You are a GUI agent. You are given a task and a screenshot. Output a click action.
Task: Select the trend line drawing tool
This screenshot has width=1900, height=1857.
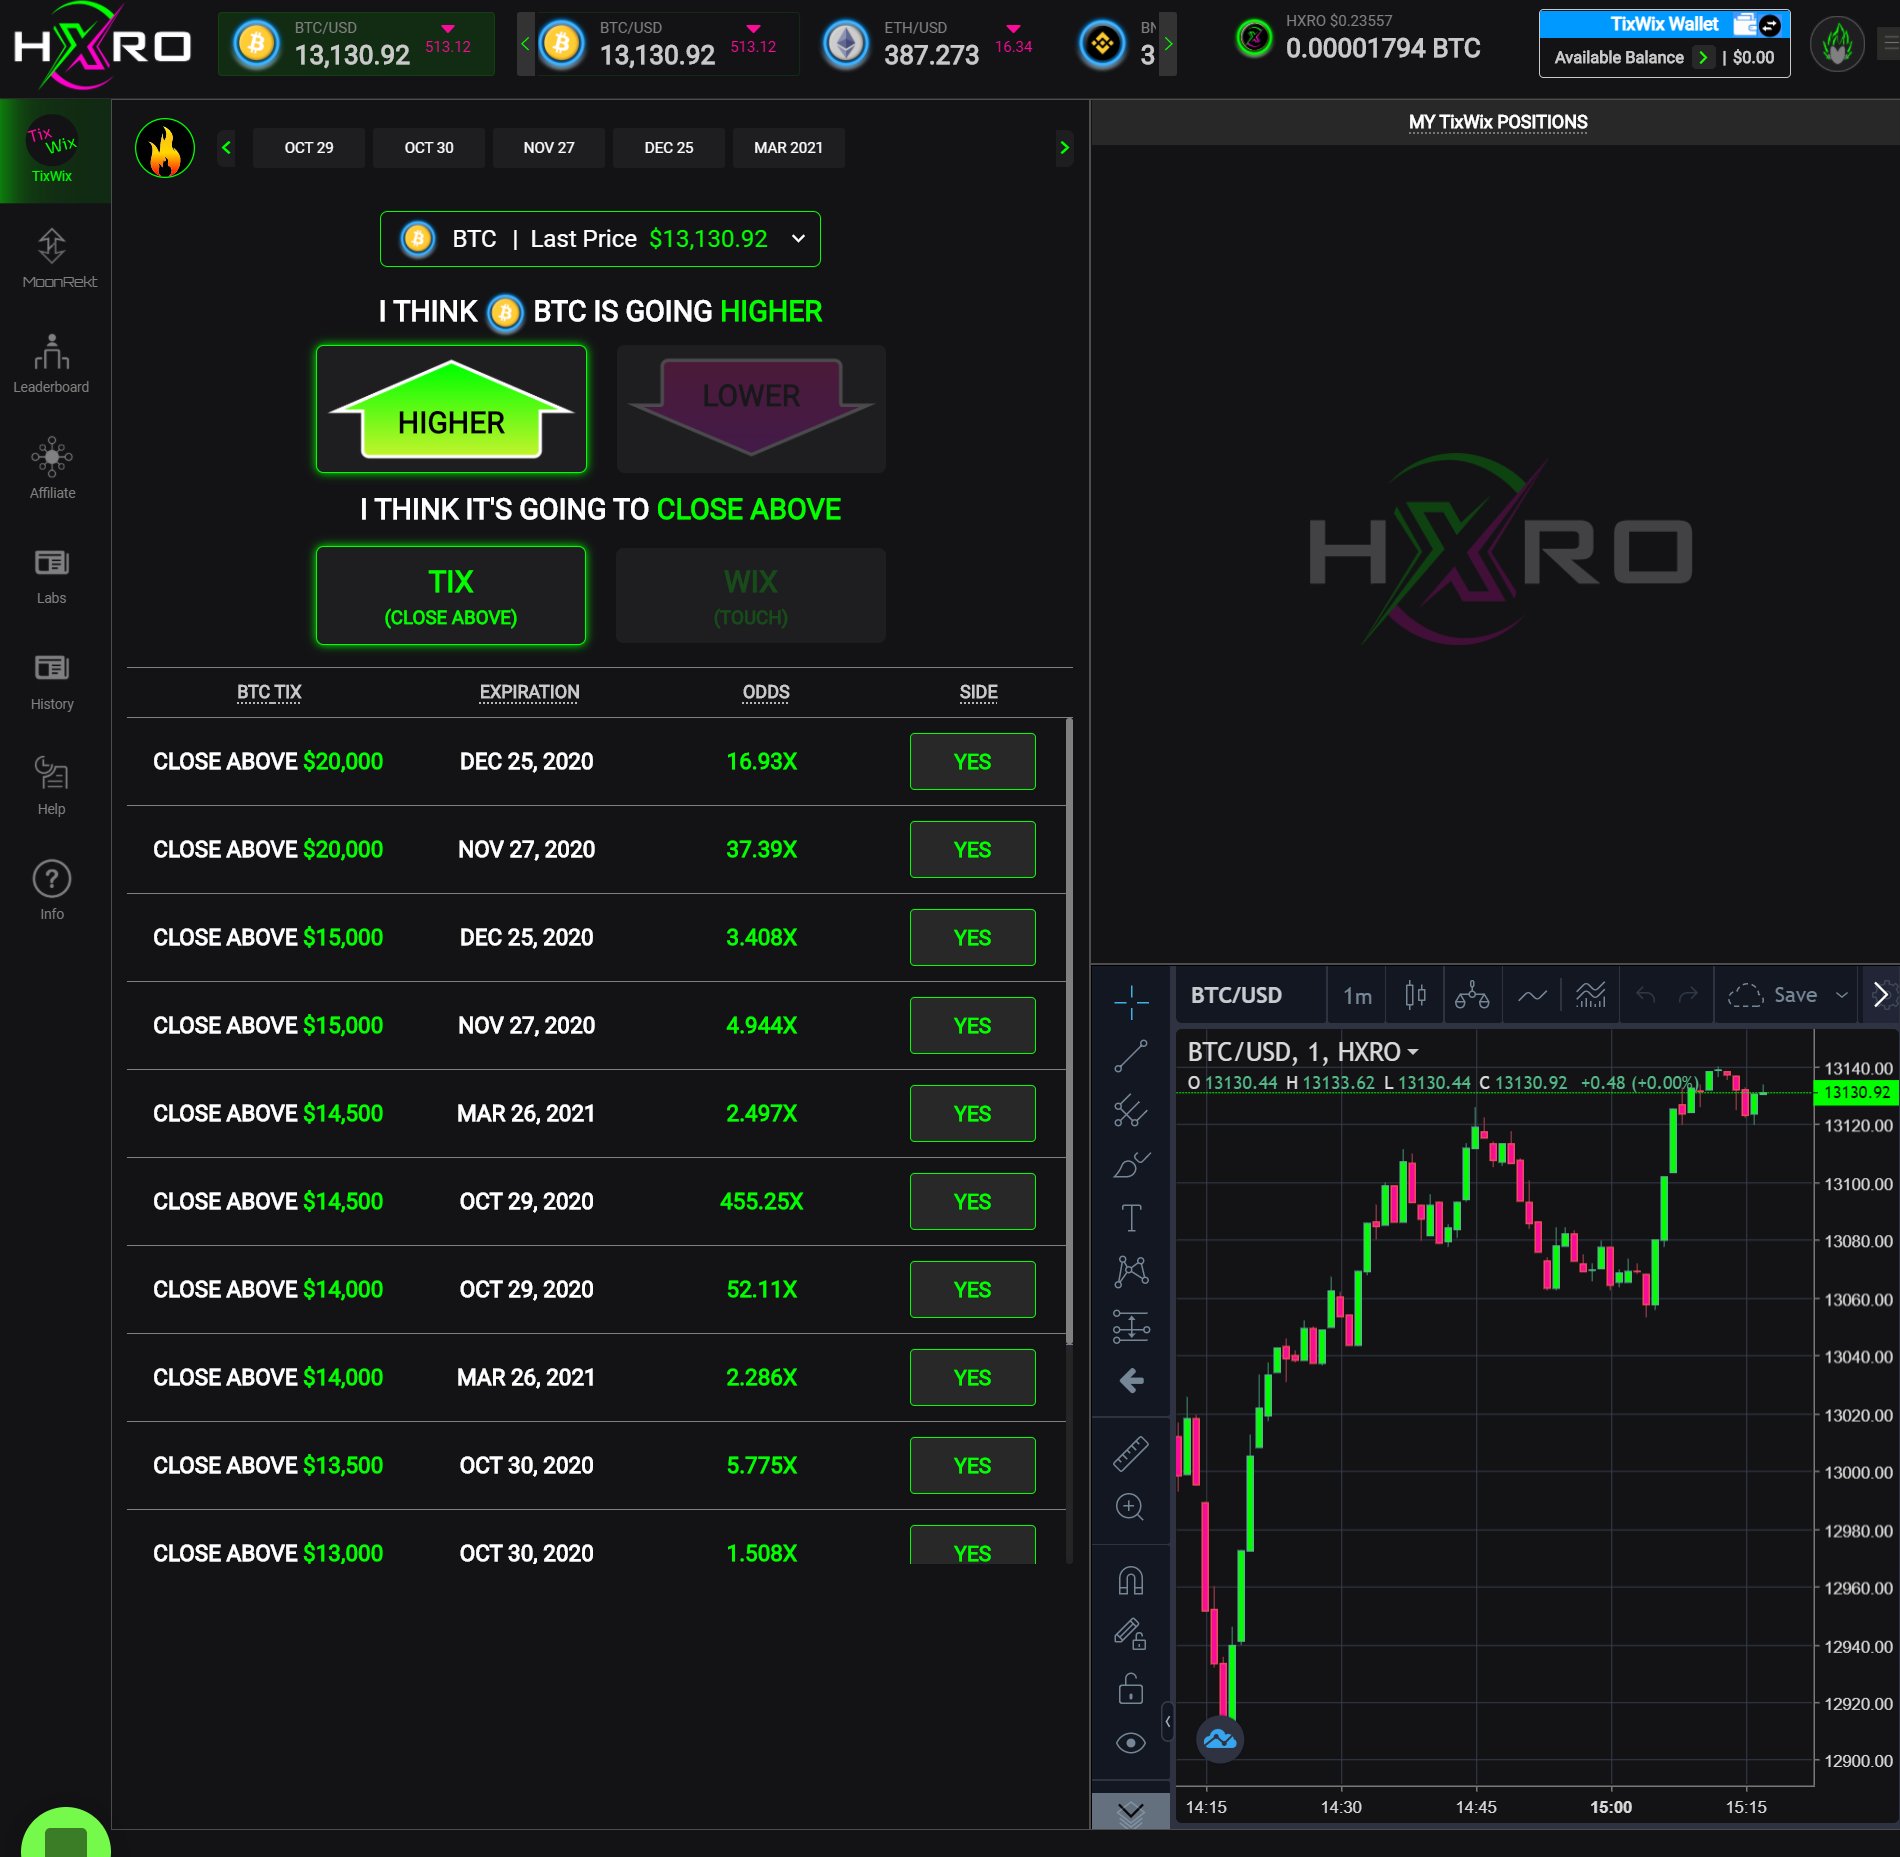[1131, 1056]
